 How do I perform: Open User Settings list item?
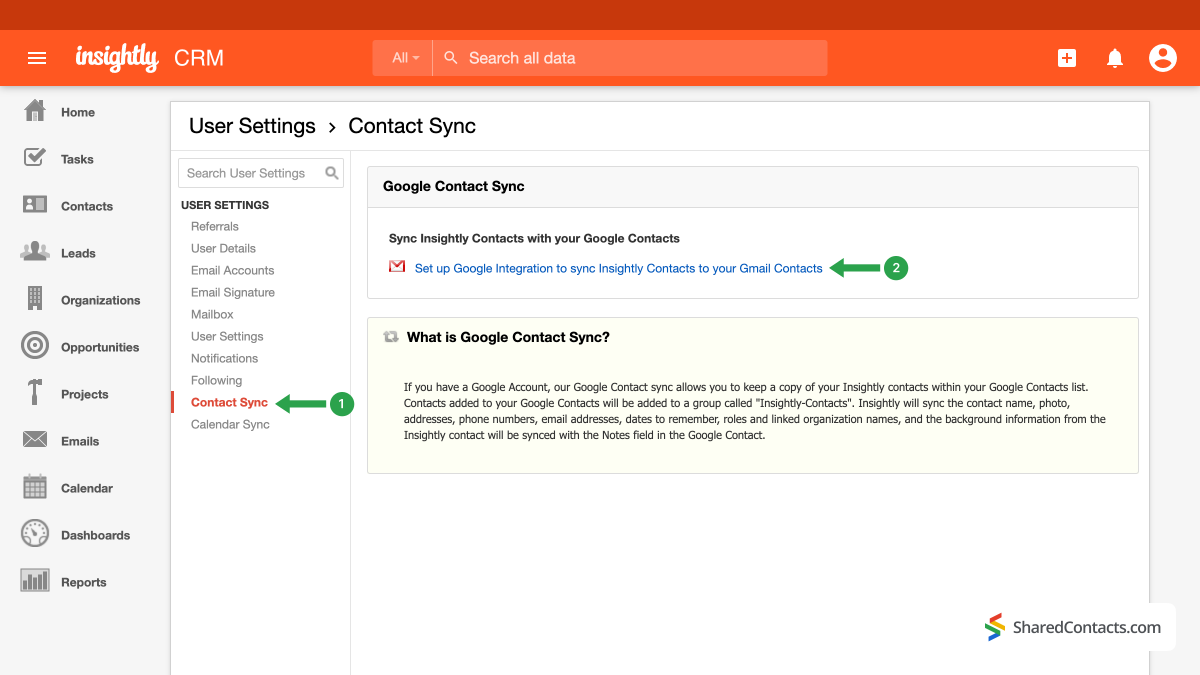(x=227, y=337)
